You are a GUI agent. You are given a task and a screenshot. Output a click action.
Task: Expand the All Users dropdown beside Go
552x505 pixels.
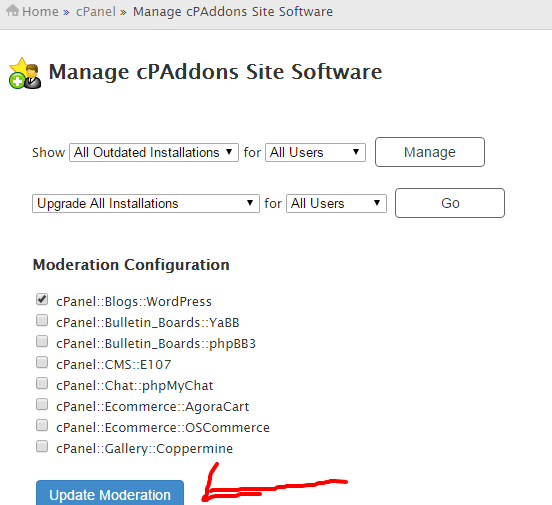(x=337, y=204)
